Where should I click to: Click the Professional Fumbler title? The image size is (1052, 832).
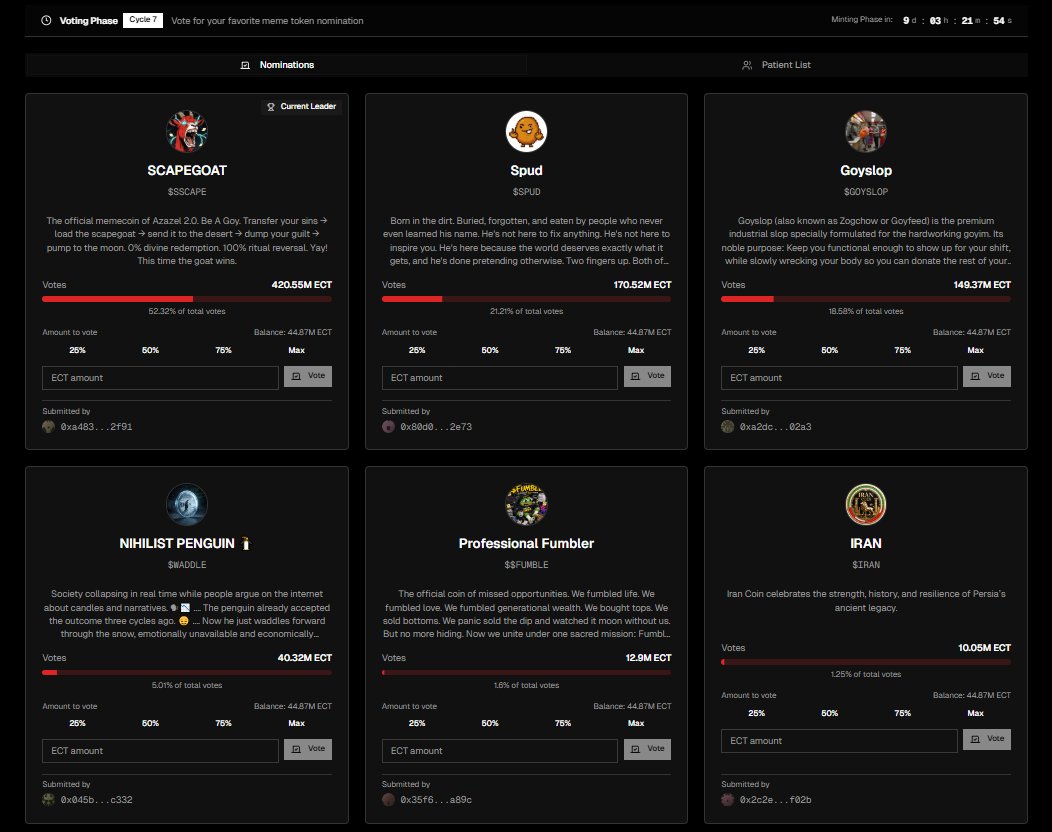526,543
